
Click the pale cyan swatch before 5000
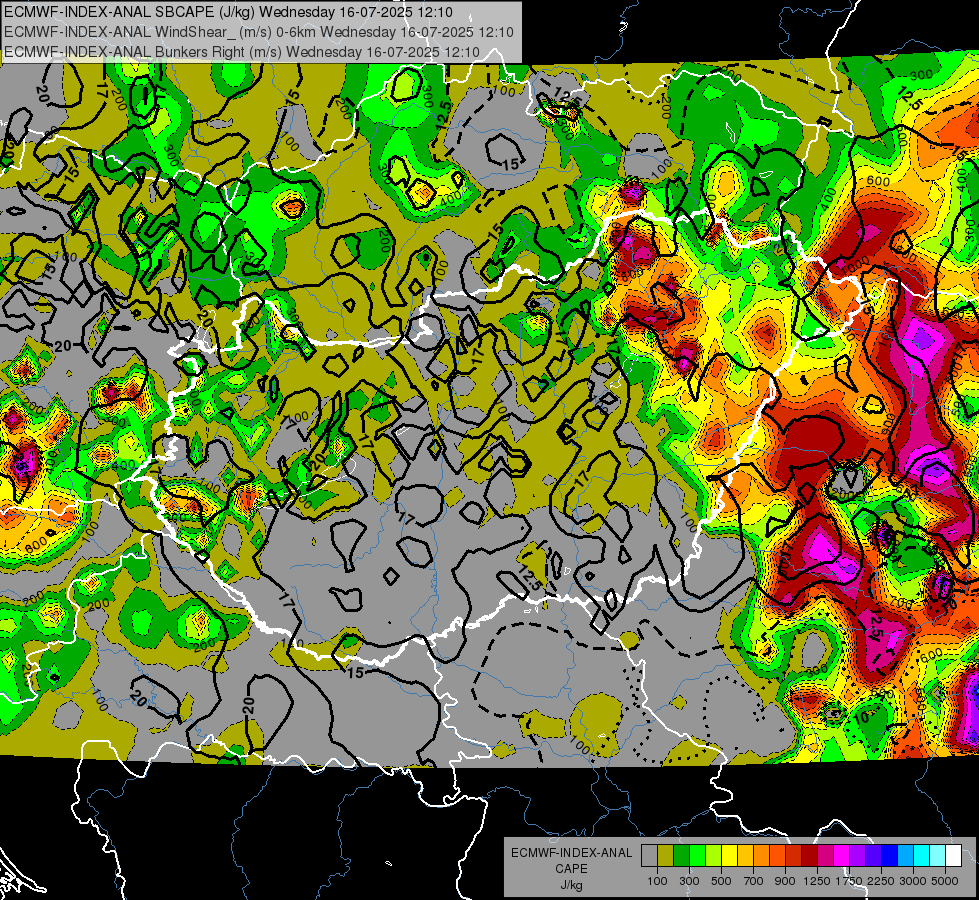tap(938, 856)
